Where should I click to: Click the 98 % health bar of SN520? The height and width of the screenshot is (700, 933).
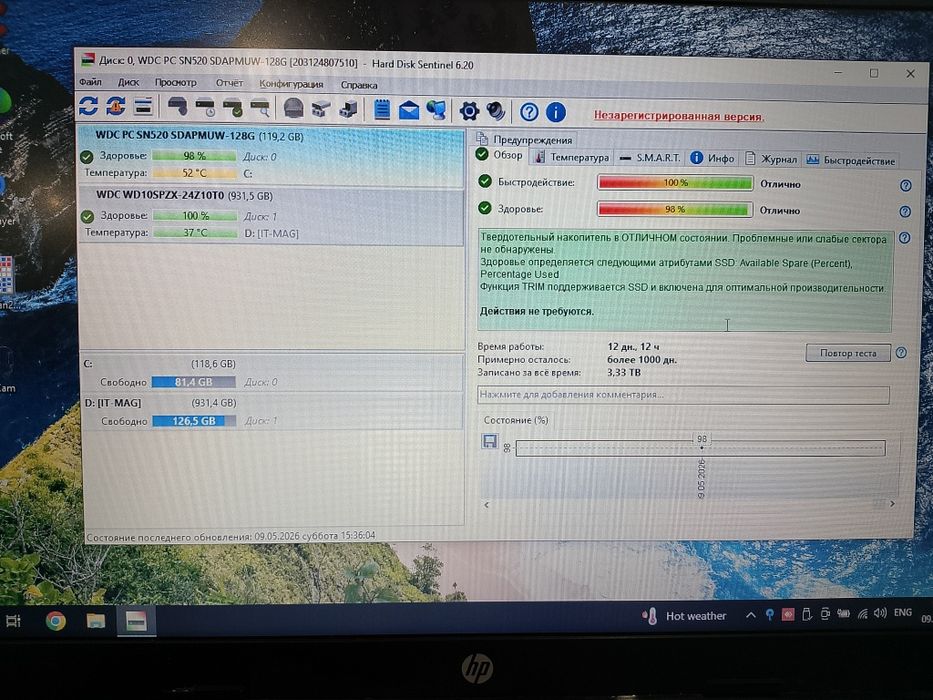[x=194, y=156]
